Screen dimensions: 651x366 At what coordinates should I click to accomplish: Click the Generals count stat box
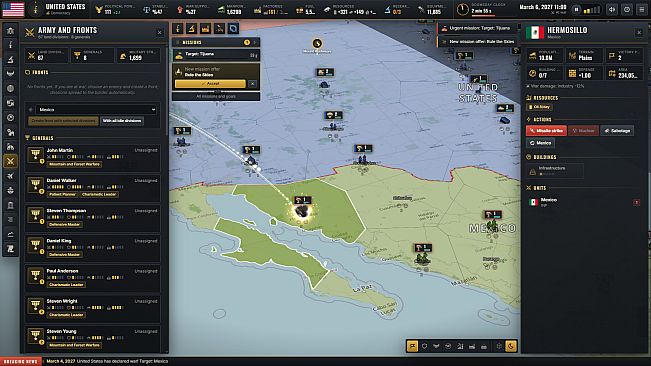[92, 56]
